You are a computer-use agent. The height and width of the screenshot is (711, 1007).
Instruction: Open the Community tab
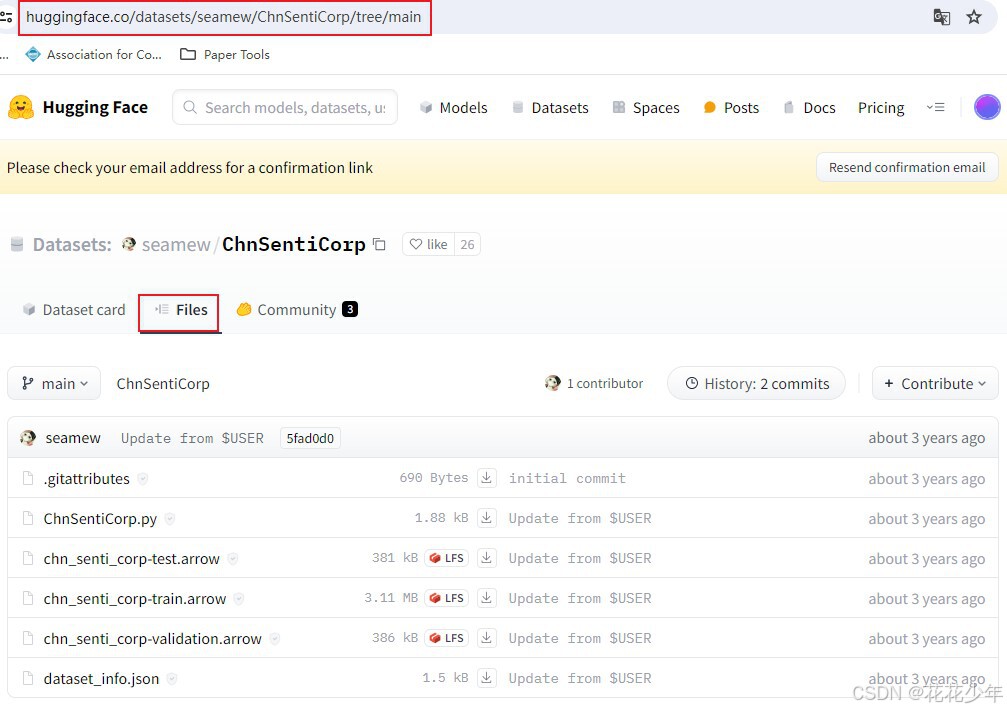click(297, 310)
